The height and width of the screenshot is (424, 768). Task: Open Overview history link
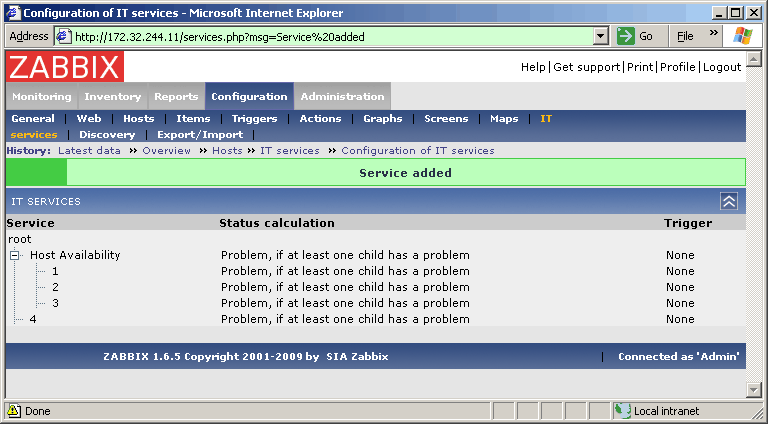(167, 151)
